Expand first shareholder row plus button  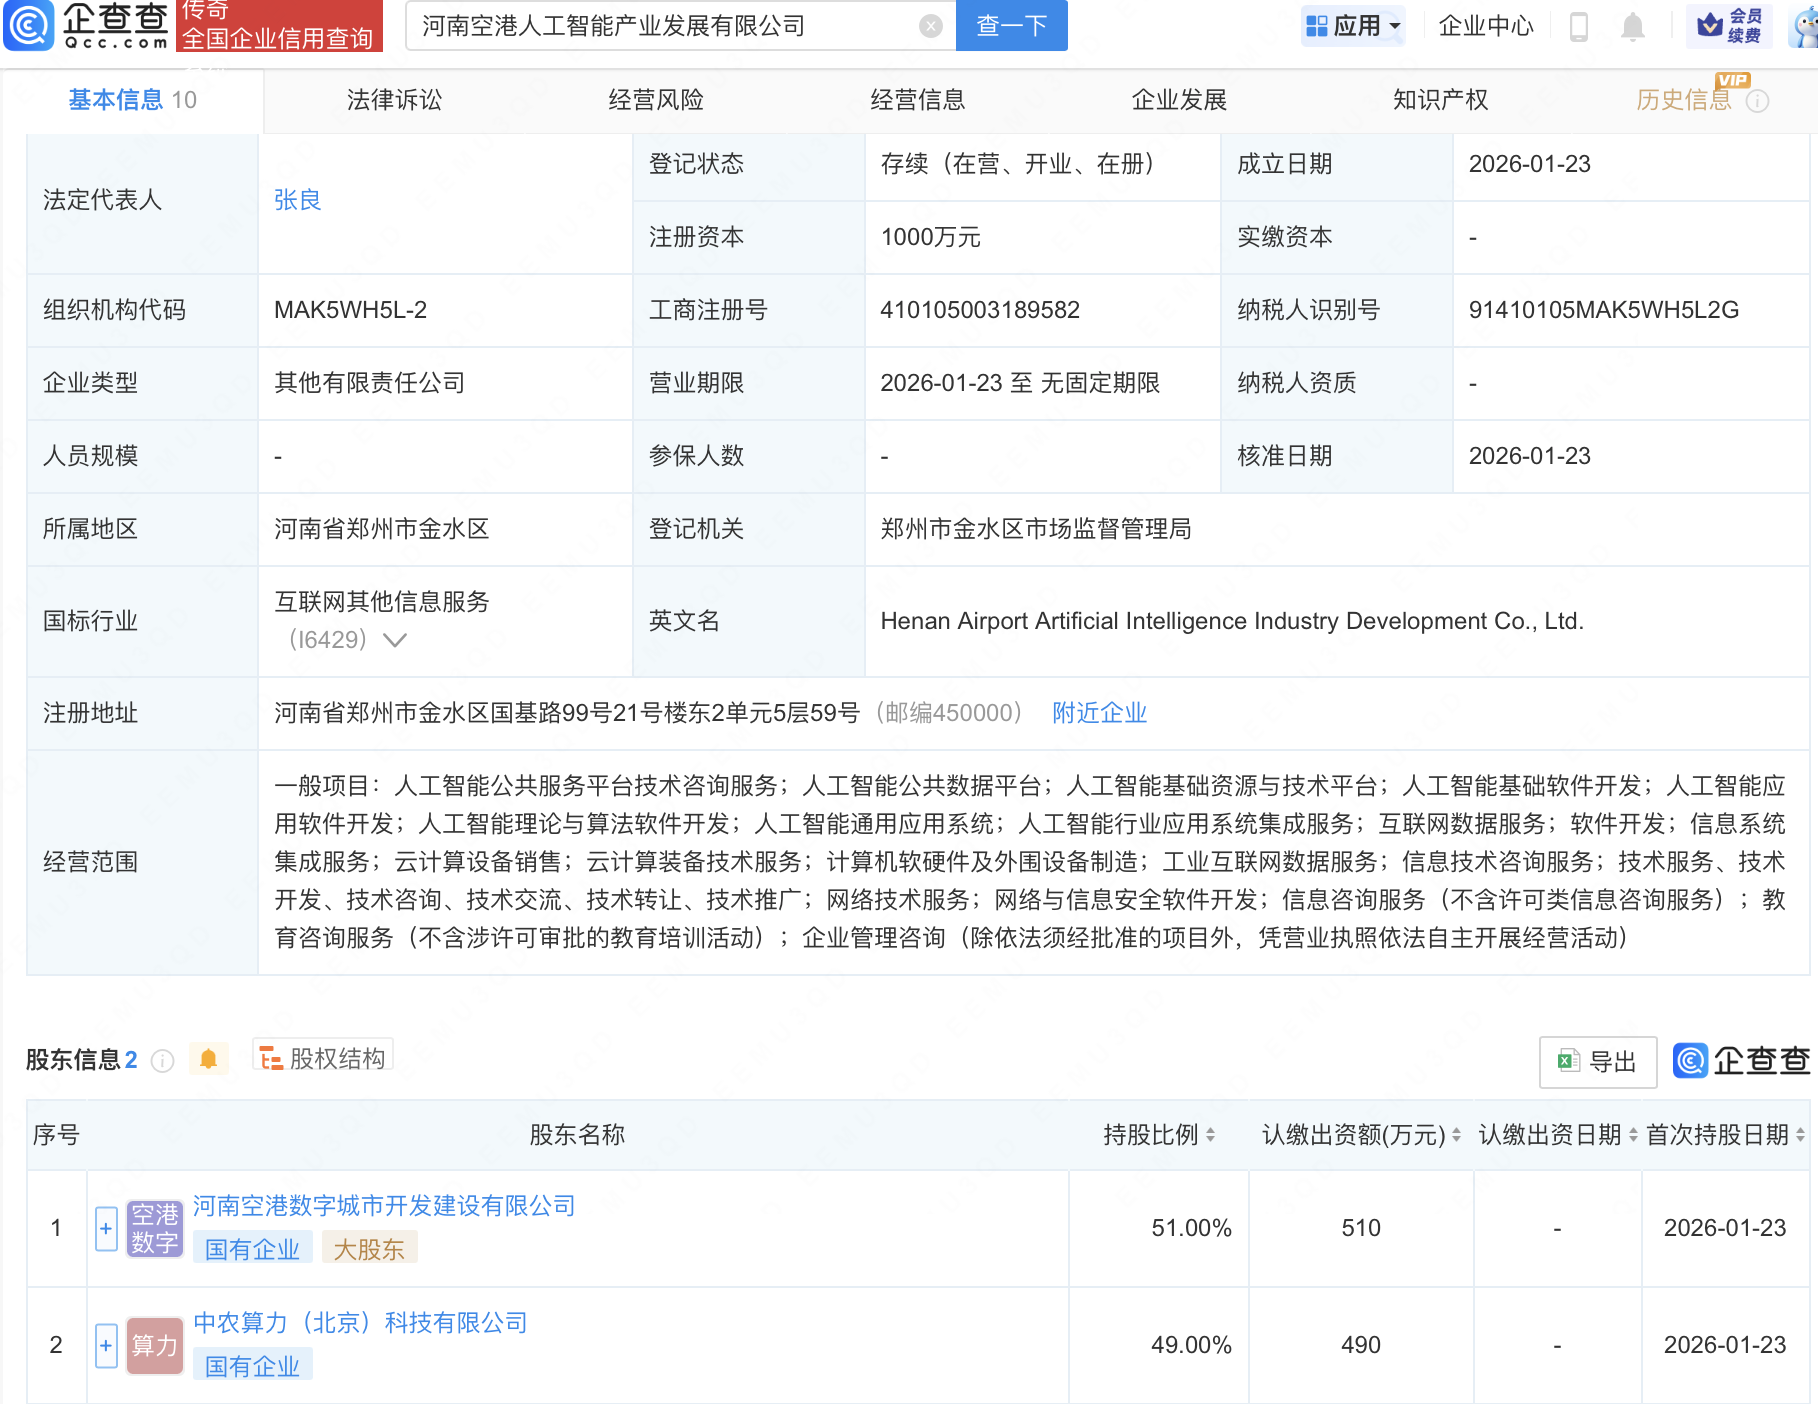[106, 1229]
